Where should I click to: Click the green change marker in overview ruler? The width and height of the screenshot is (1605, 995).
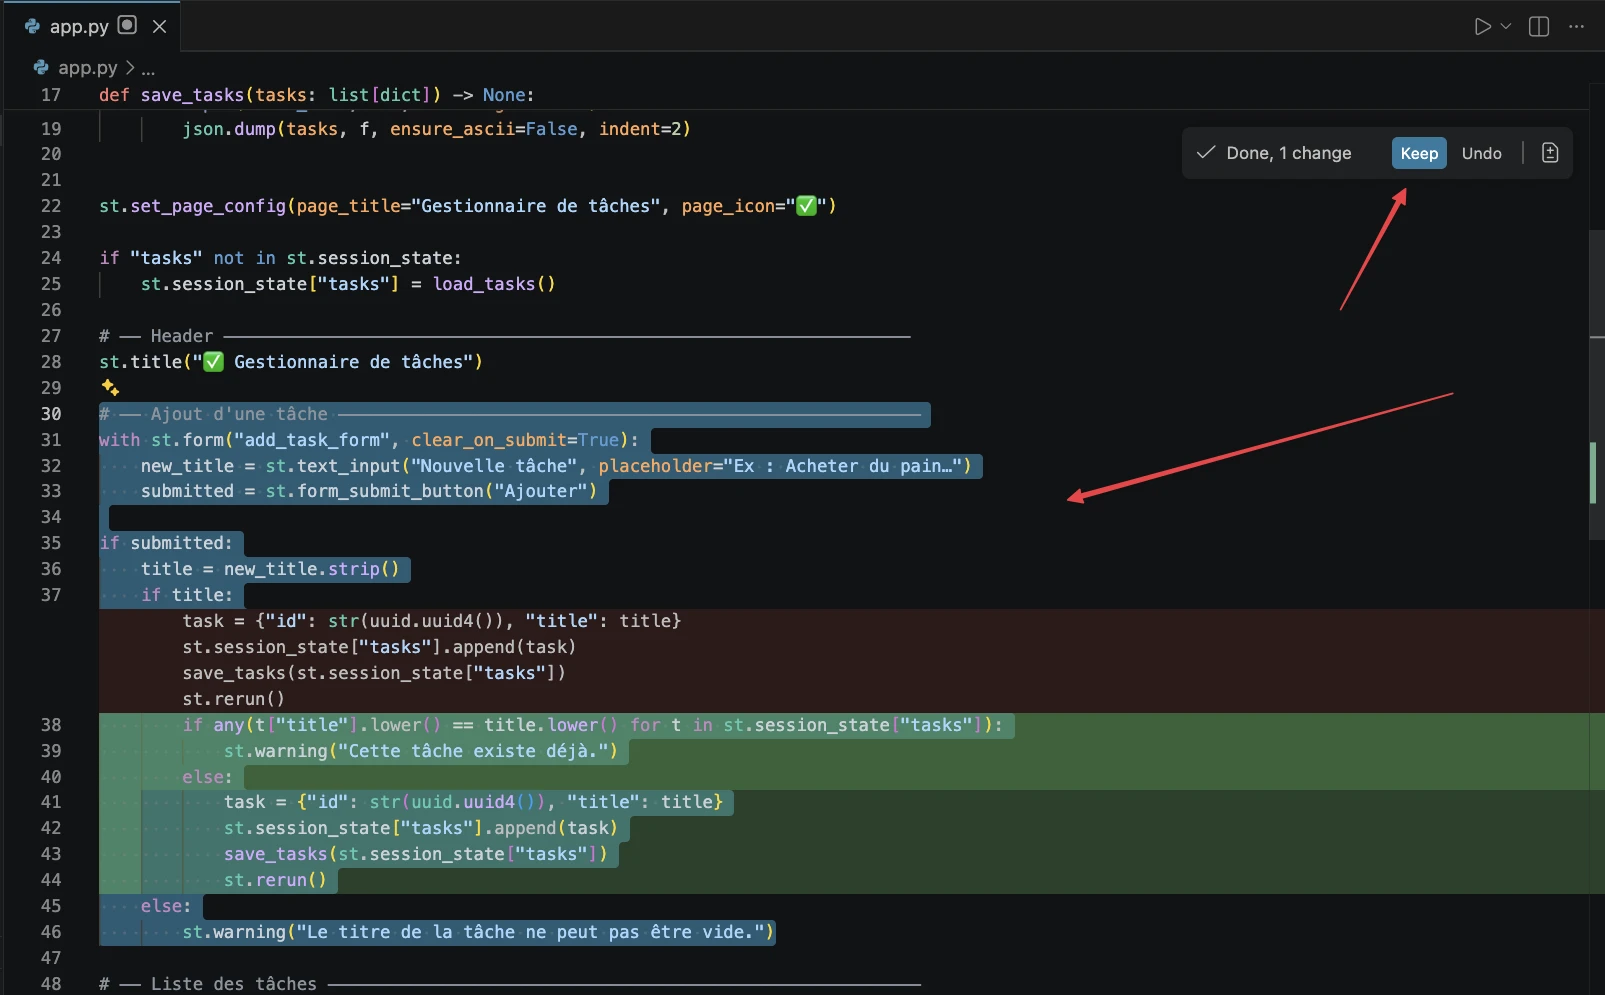[x=1593, y=472]
